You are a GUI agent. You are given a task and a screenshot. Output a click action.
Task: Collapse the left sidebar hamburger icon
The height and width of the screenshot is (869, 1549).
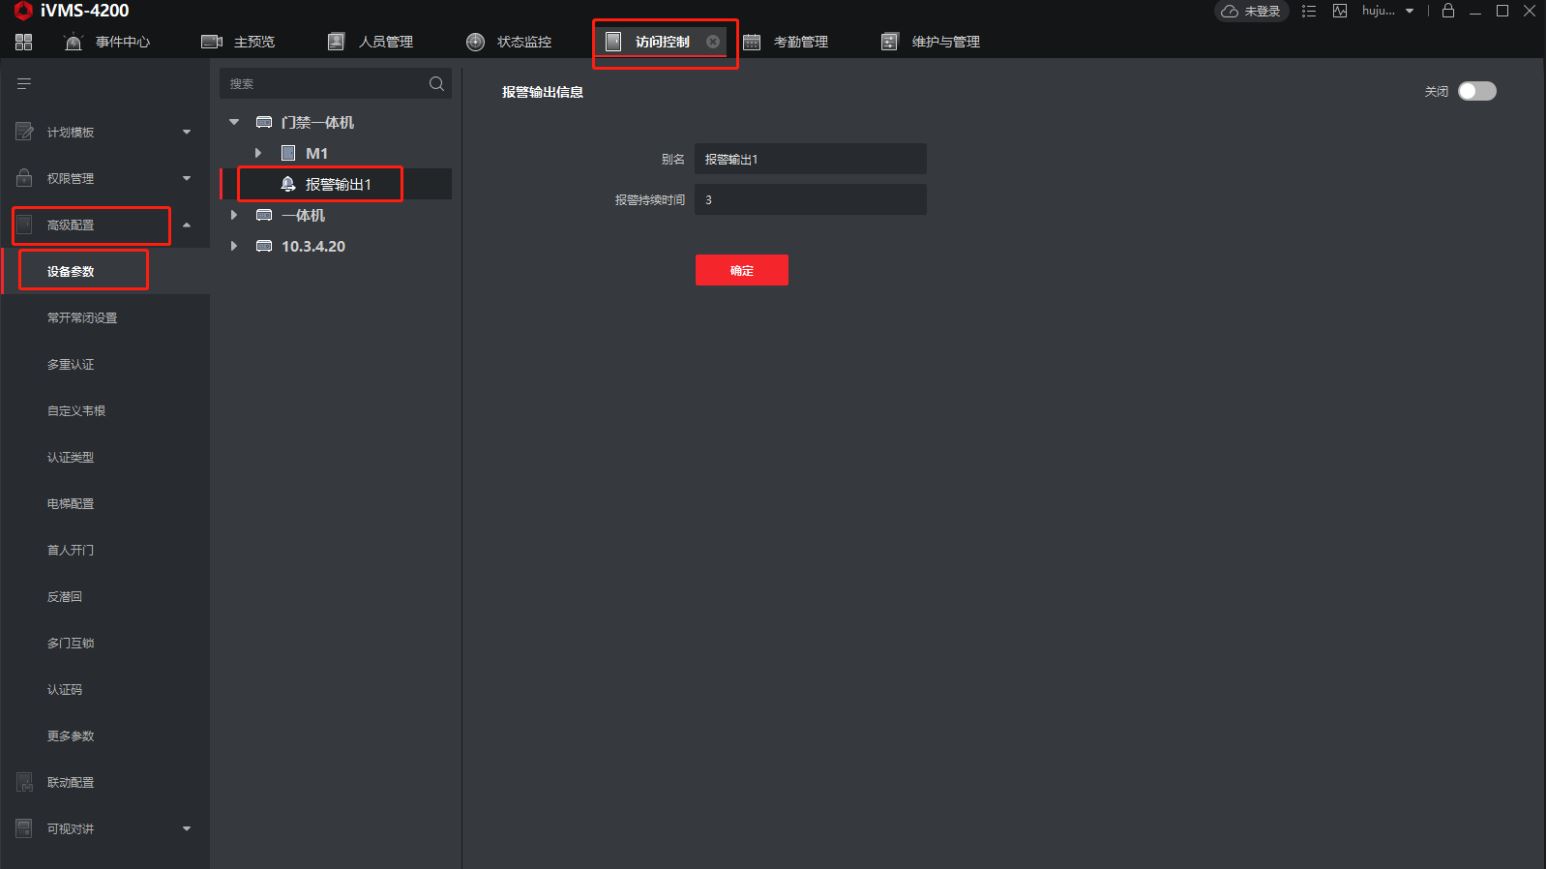pyautogui.click(x=24, y=84)
